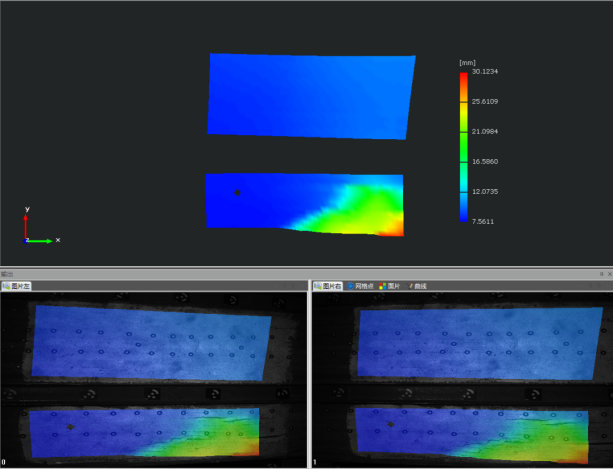Image resolution: width=613 pixels, height=469 pixels.
Task: Pick the green segment of the color legend
Action: [463, 145]
